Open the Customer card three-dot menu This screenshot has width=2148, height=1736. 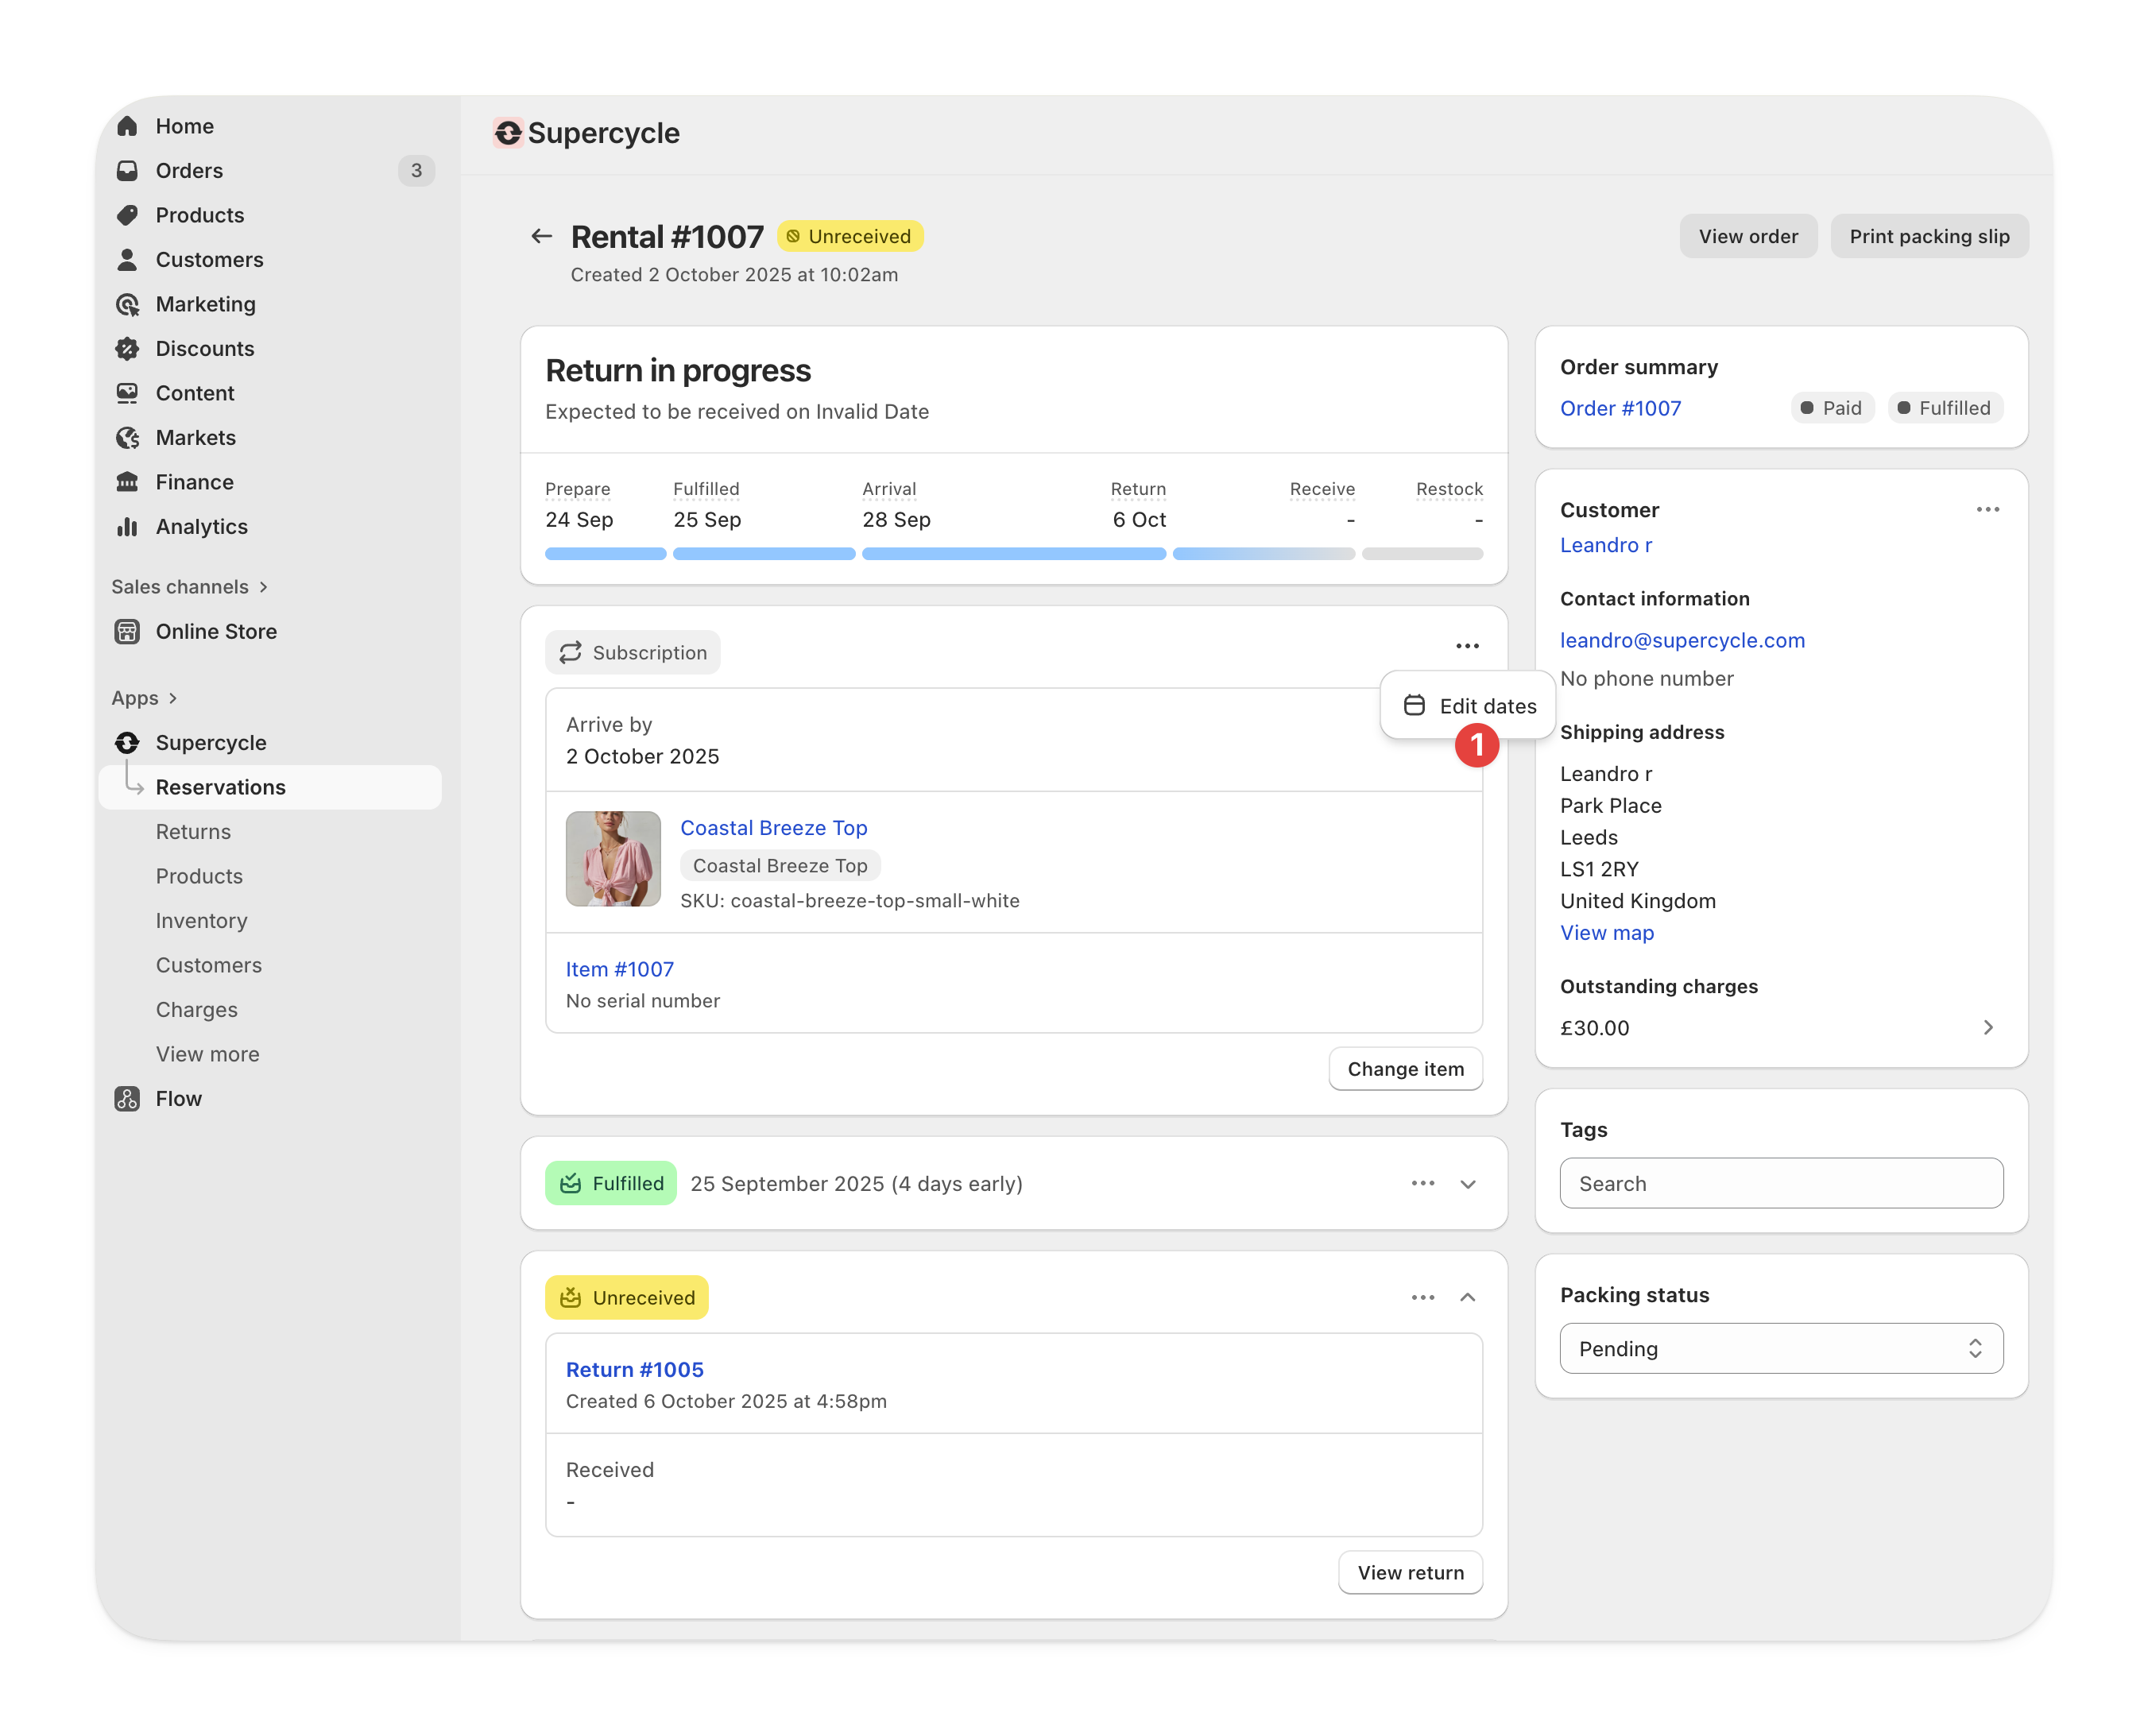[1987, 509]
